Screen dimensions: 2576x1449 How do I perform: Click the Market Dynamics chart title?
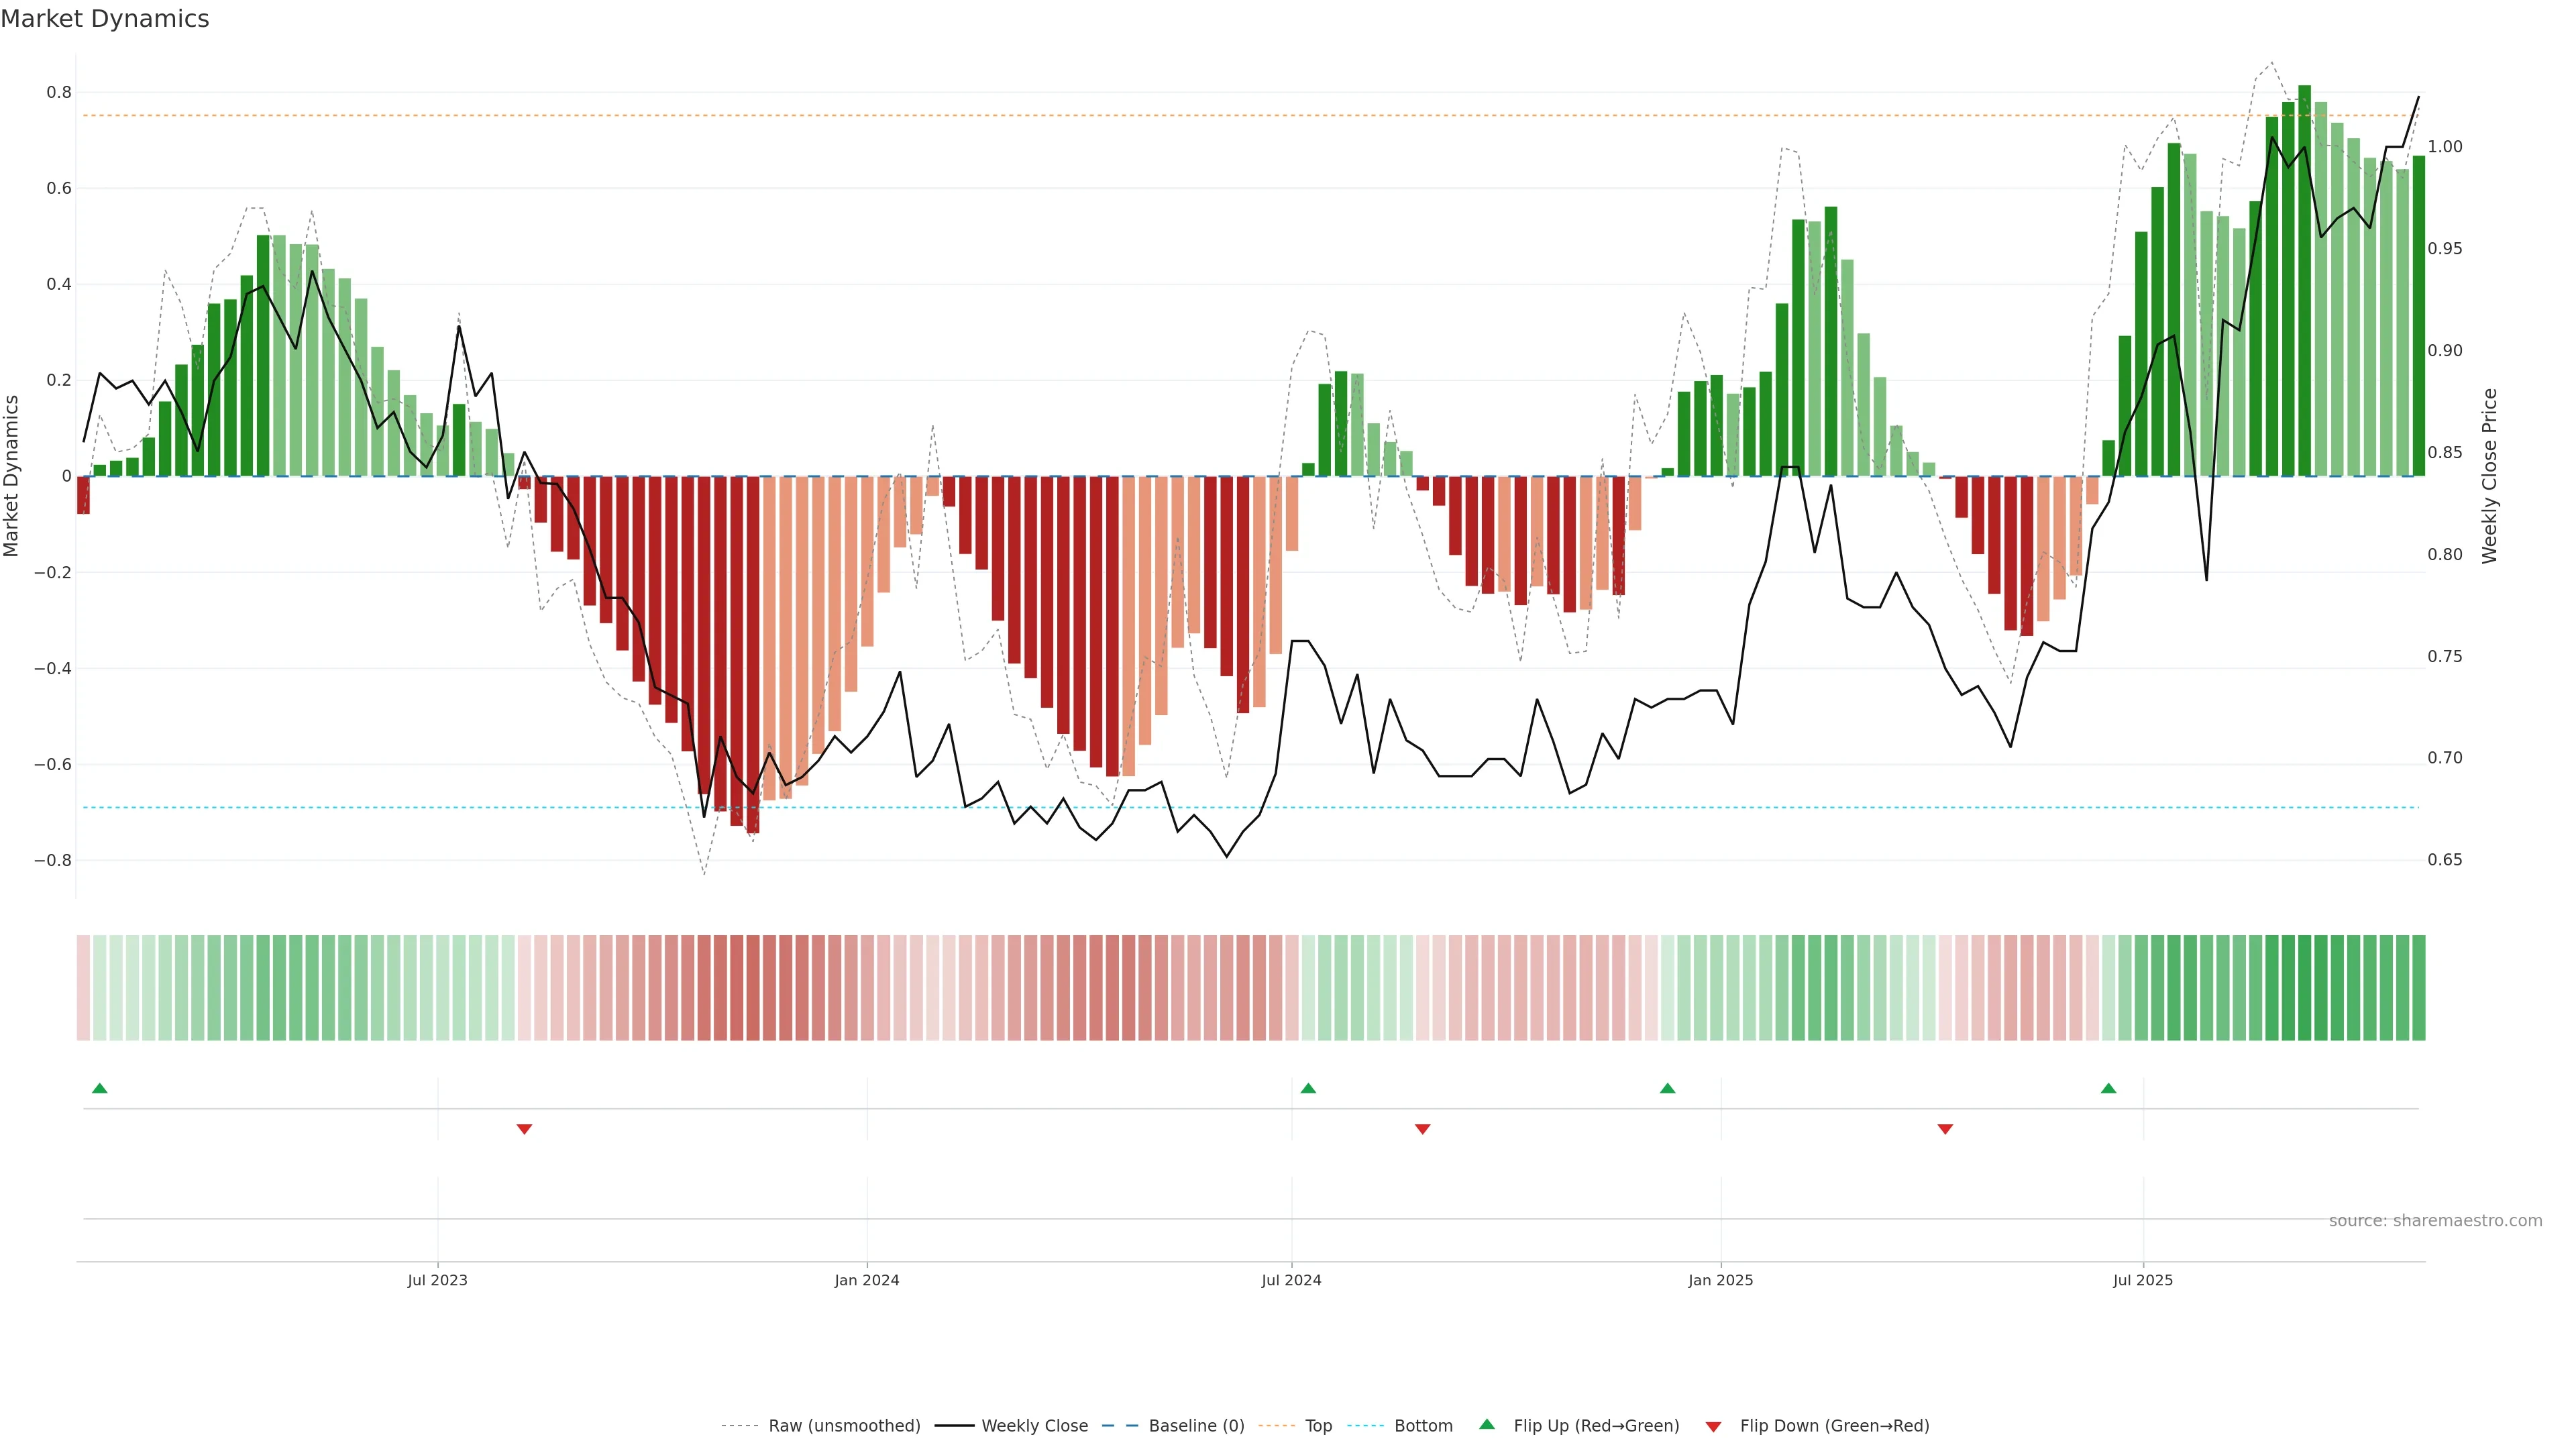click(105, 19)
